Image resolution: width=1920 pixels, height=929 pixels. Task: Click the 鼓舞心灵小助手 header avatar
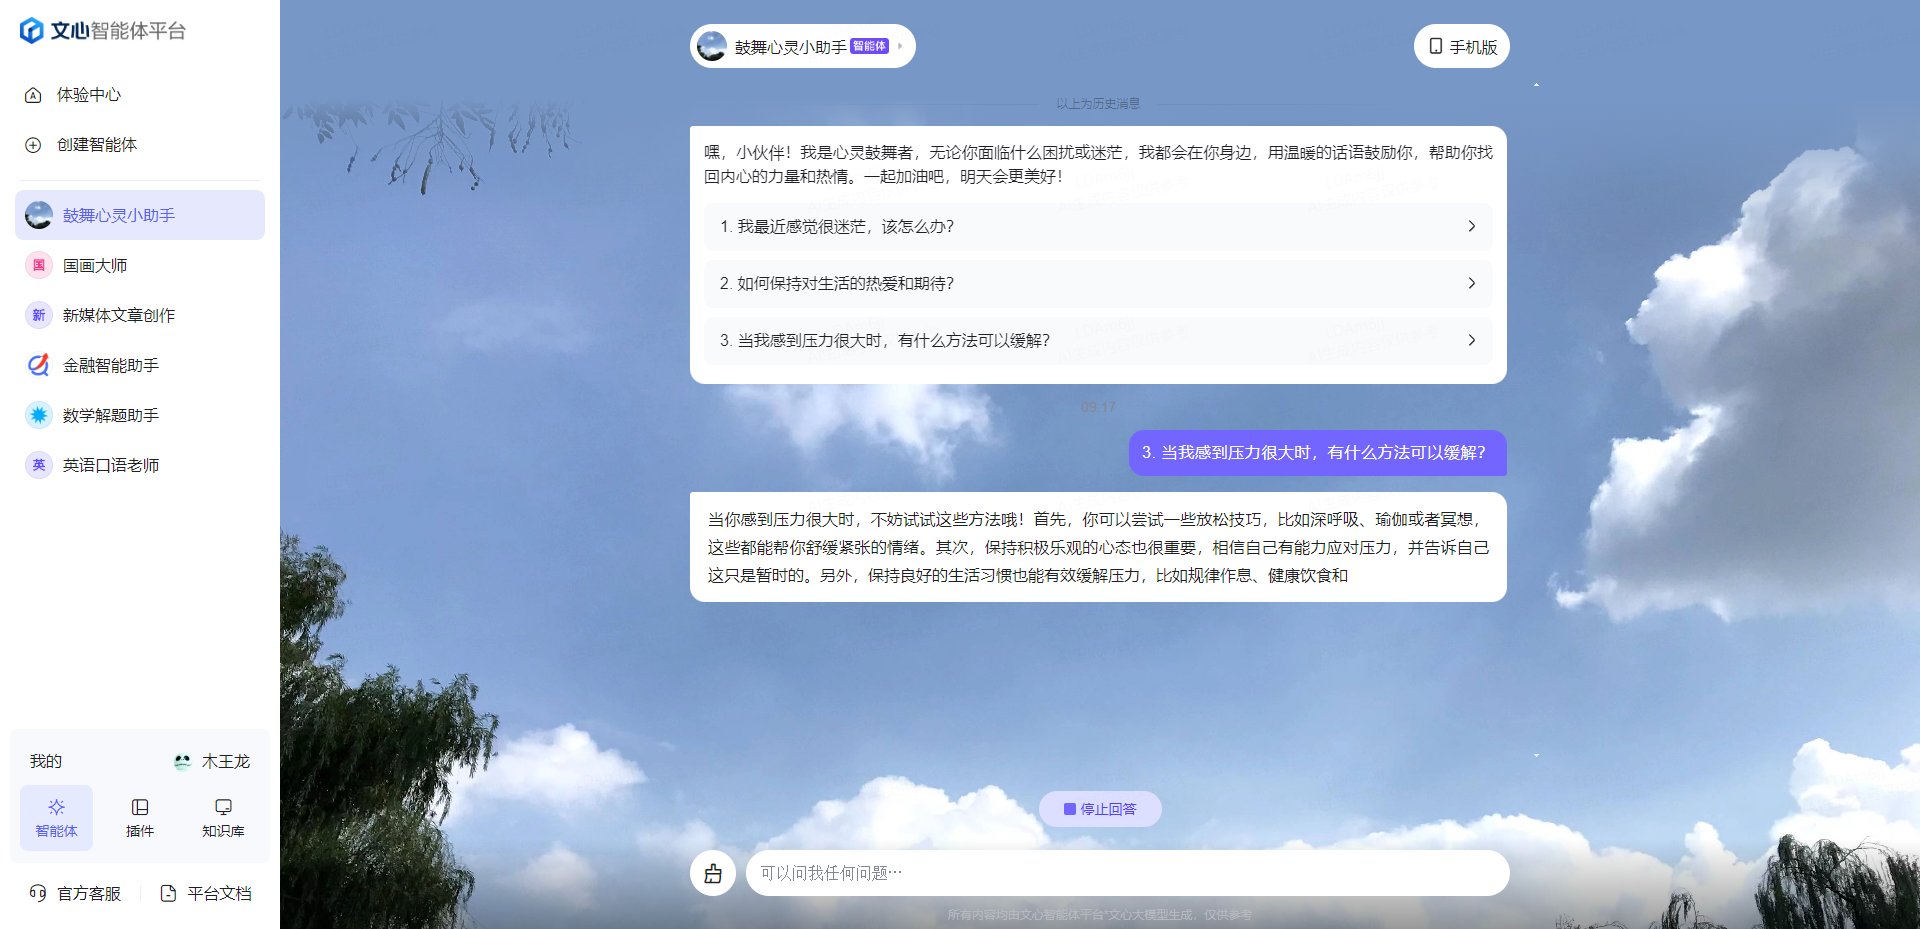[712, 46]
